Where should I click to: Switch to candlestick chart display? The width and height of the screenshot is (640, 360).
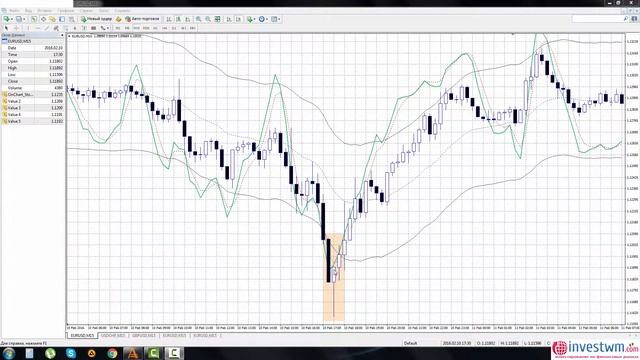click(178, 19)
